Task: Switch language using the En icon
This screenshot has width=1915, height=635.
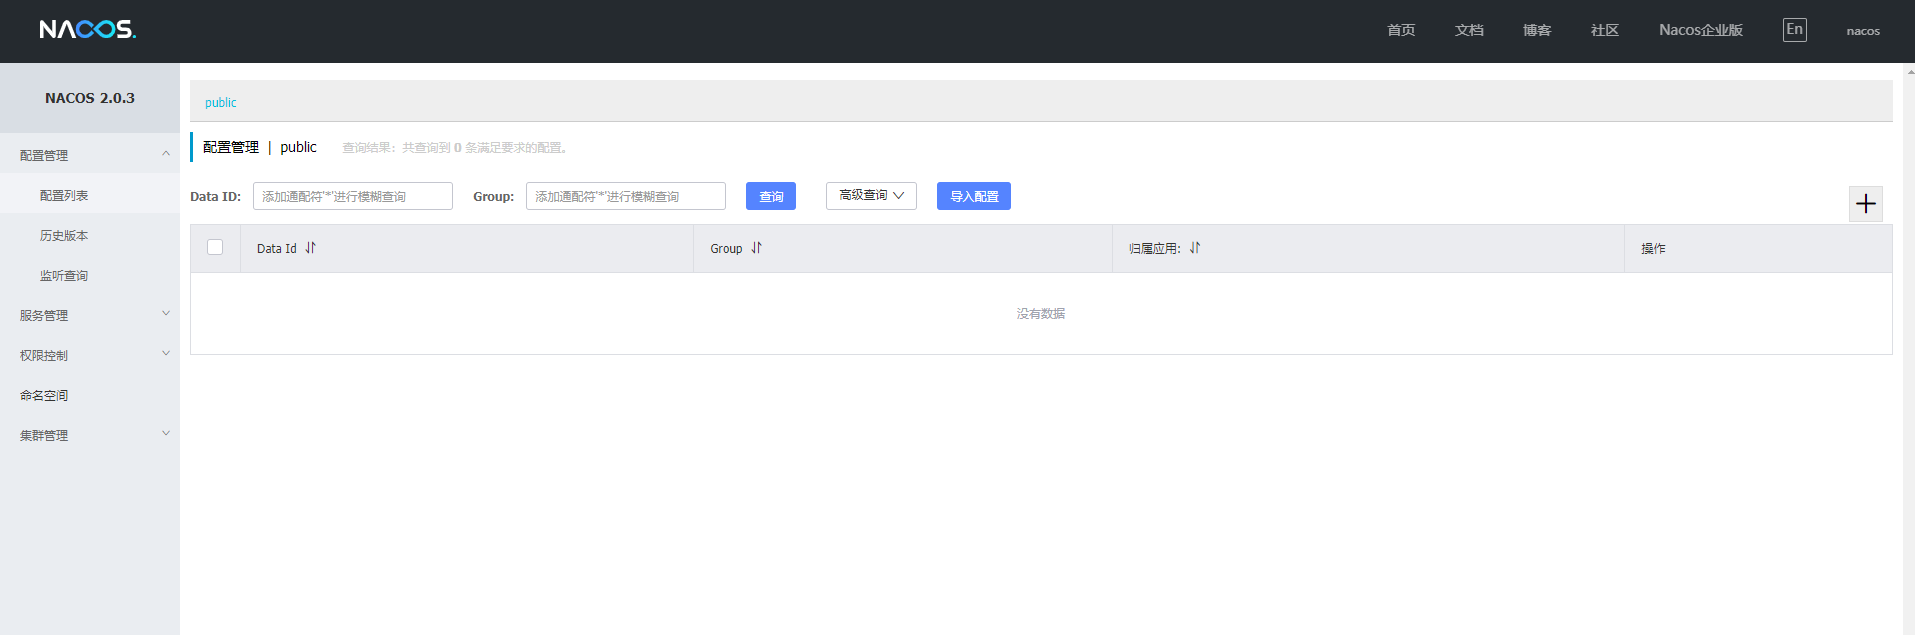Action: click(x=1794, y=30)
